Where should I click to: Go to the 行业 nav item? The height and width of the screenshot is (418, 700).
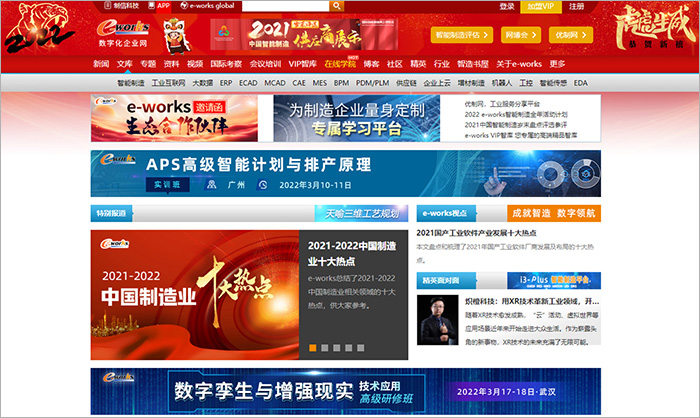click(442, 64)
